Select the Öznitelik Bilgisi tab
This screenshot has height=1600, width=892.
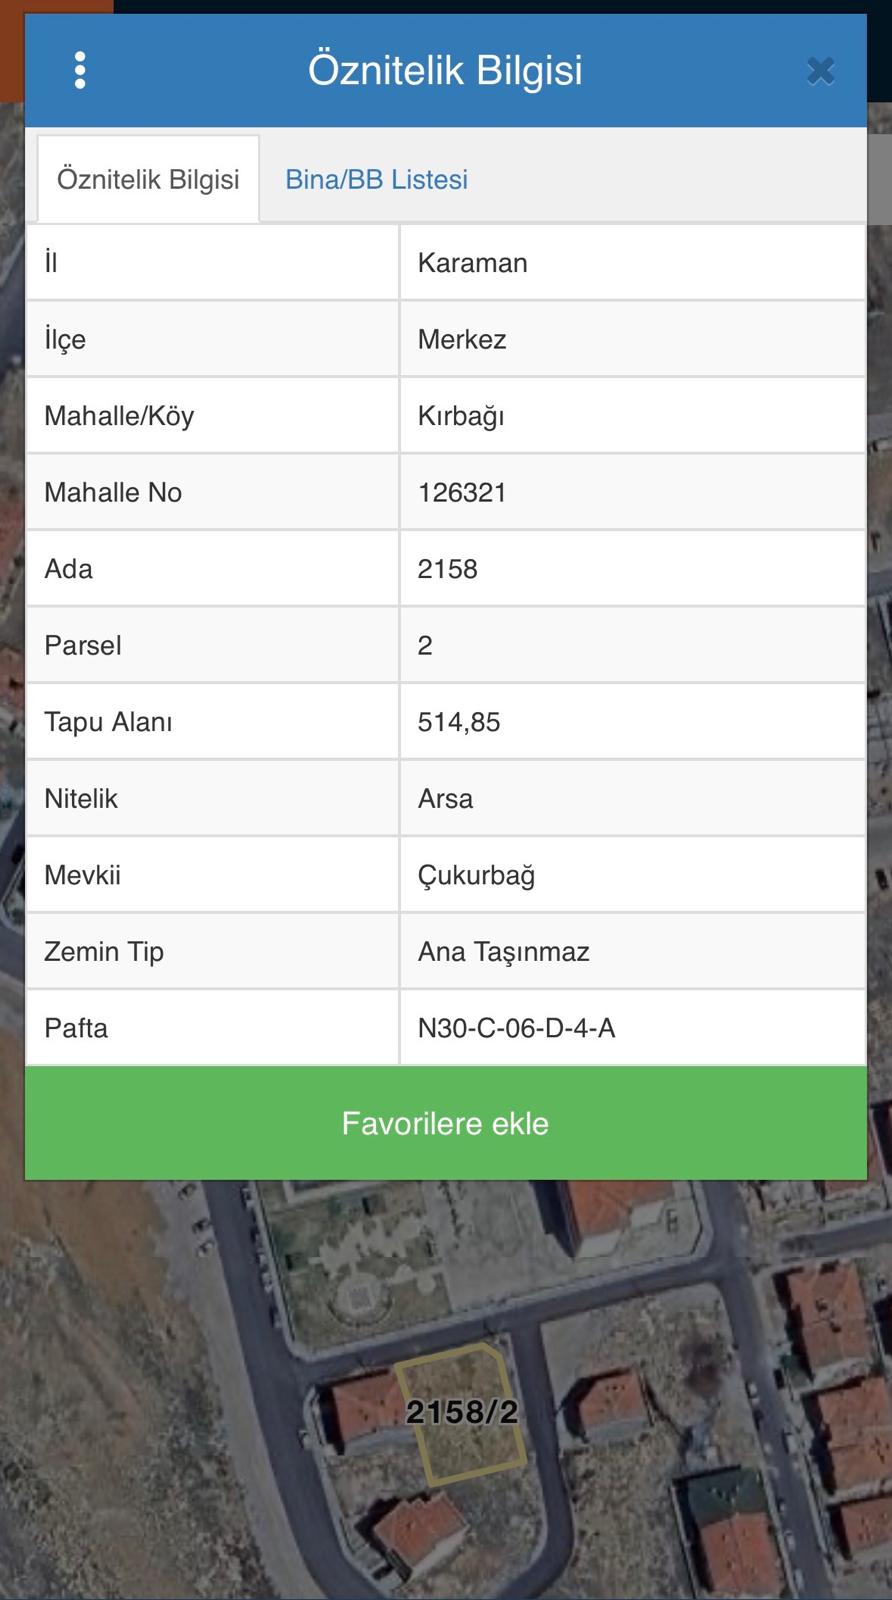[148, 180]
